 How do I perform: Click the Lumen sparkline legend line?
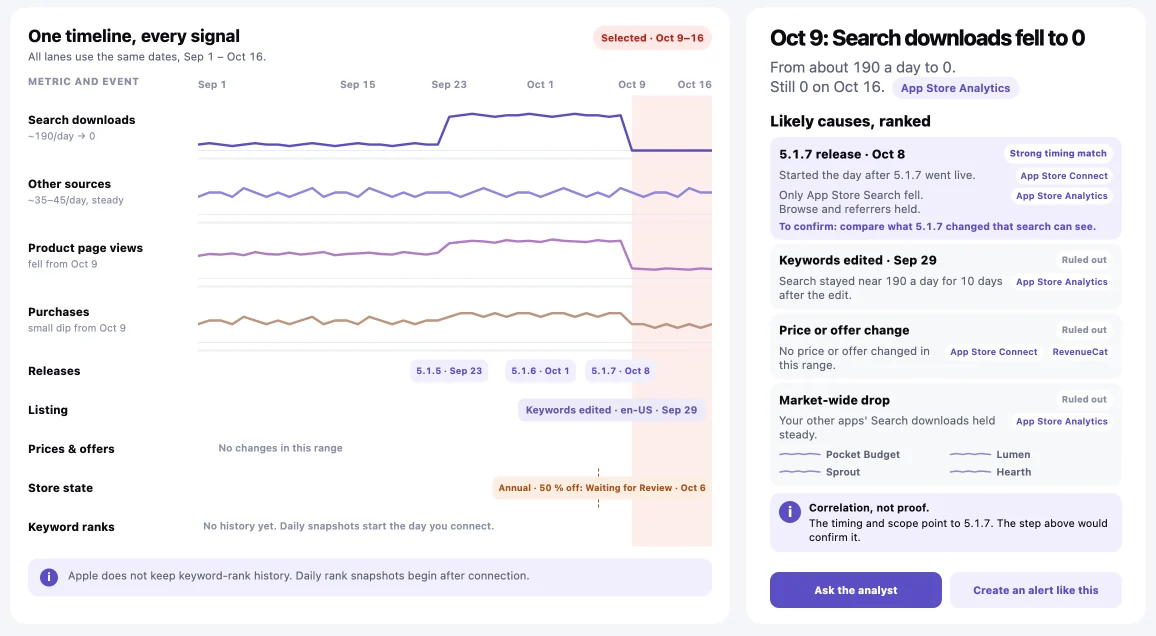[969, 455]
